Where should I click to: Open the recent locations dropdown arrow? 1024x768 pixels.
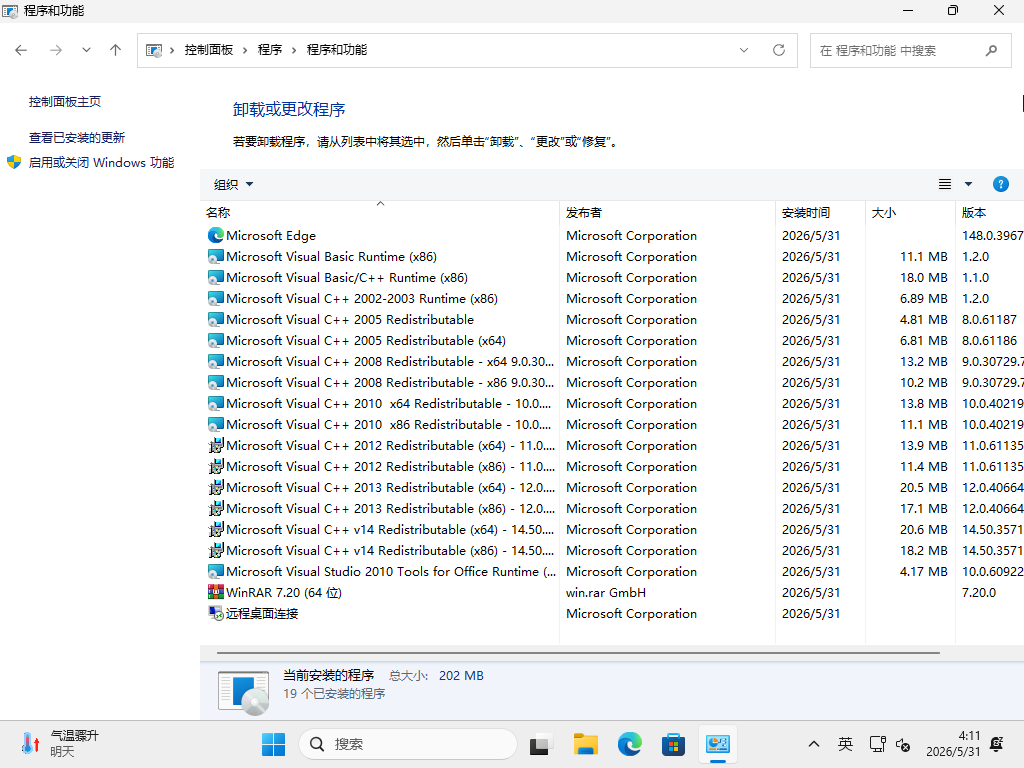click(x=86, y=50)
